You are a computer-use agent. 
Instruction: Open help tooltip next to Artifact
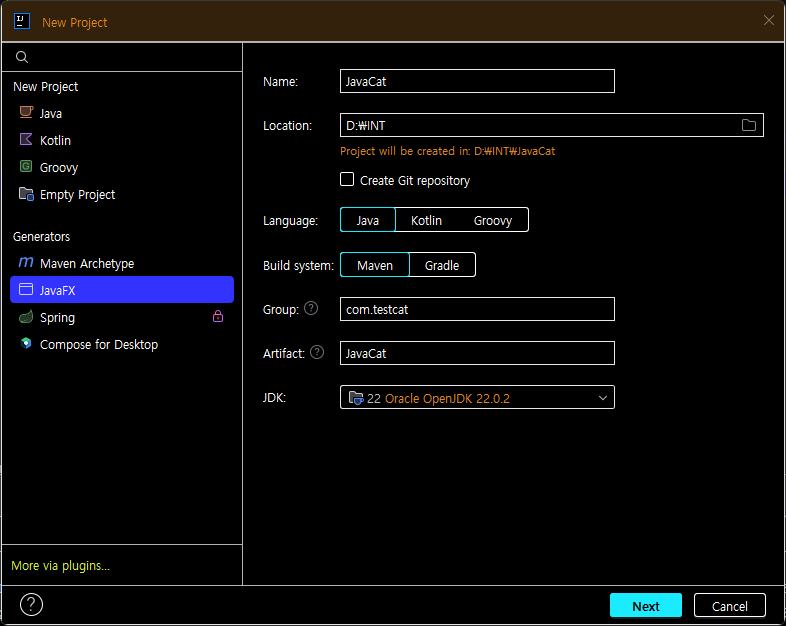pyautogui.click(x=317, y=352)
